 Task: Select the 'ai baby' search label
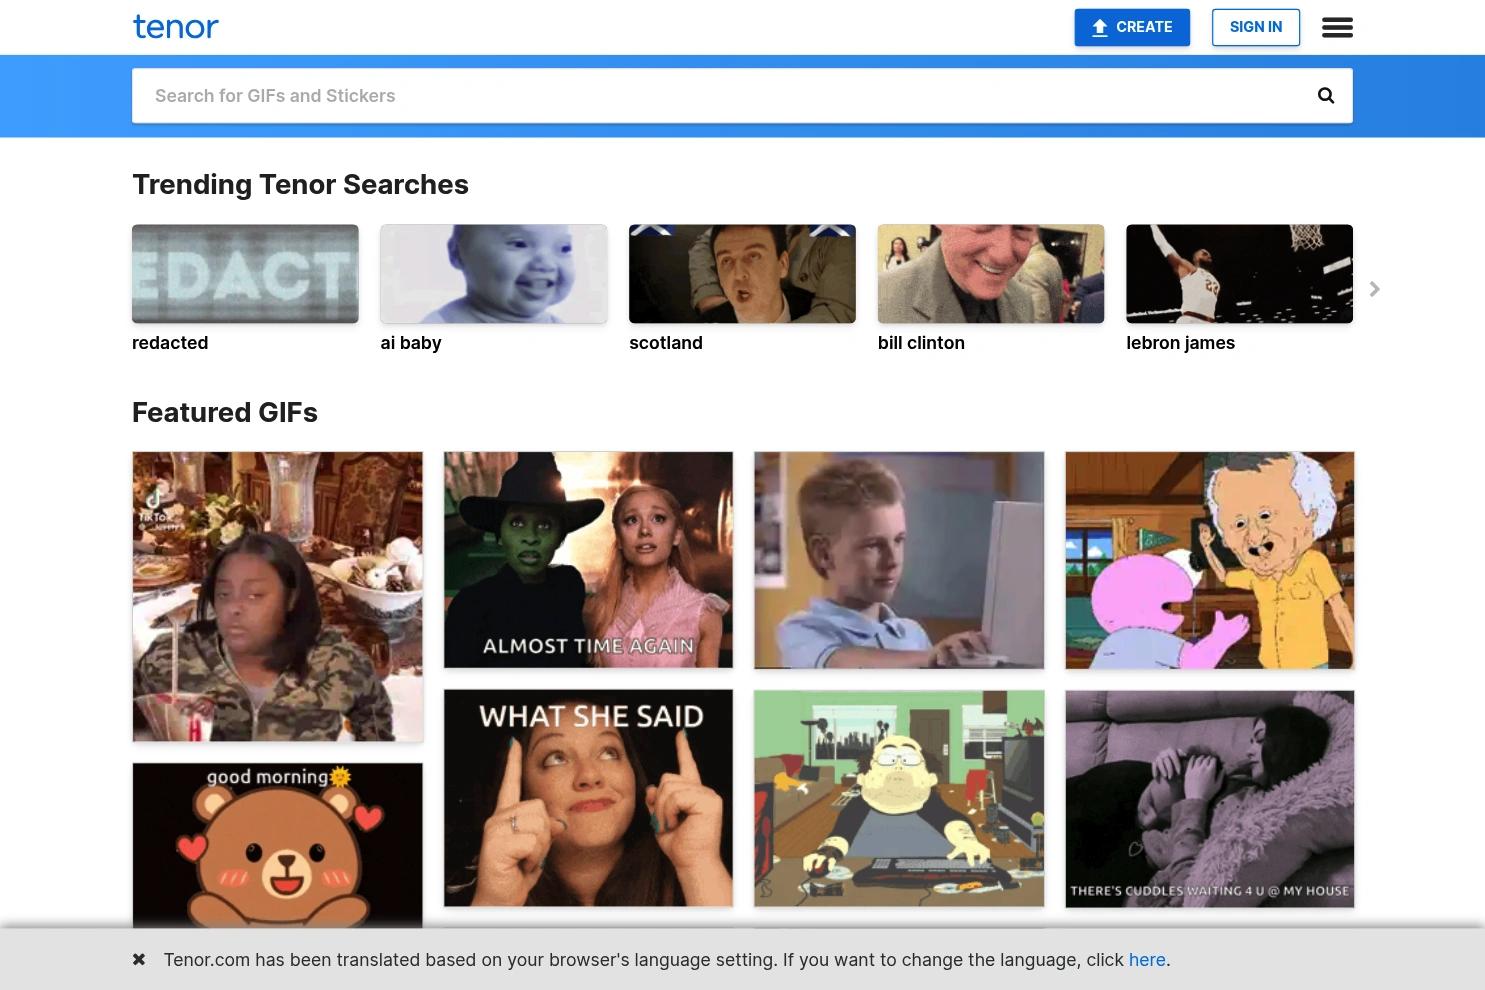411,343
